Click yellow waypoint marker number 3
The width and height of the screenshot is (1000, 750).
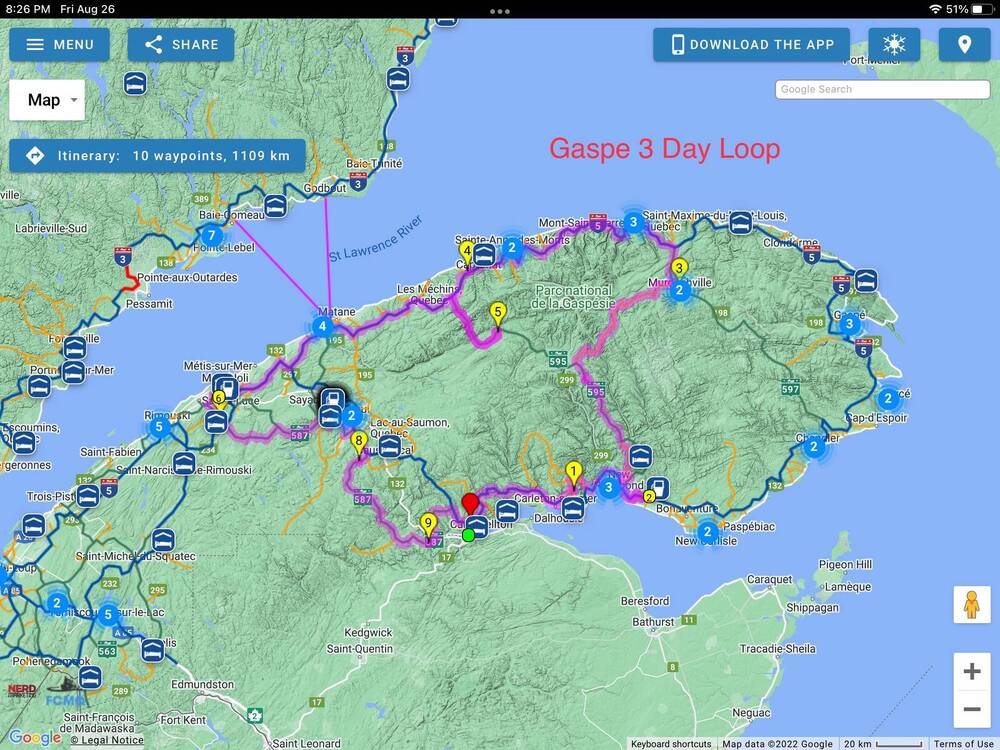679,268
